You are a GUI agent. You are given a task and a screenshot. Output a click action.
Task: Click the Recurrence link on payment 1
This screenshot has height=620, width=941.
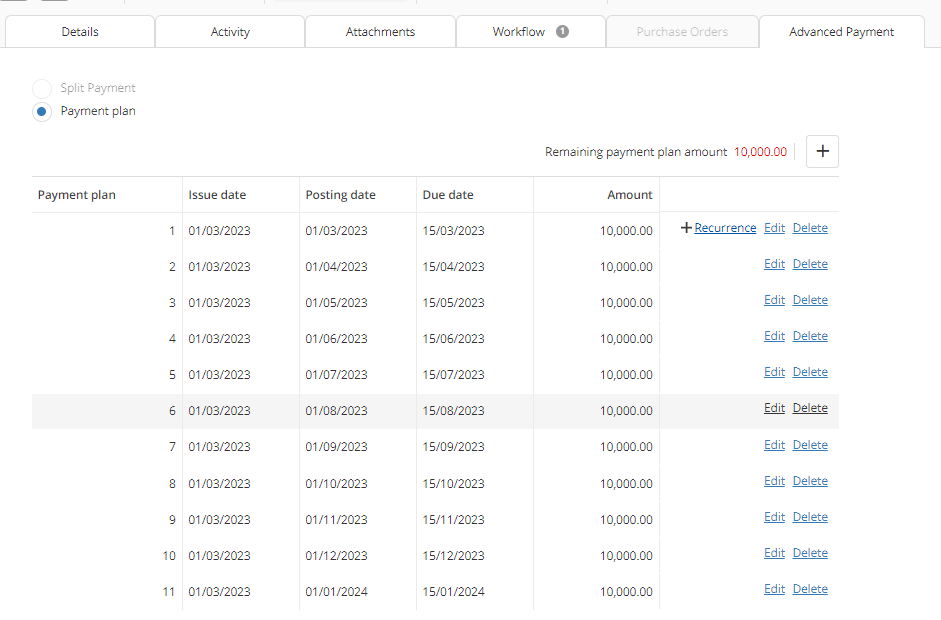(x=725, y=228)
